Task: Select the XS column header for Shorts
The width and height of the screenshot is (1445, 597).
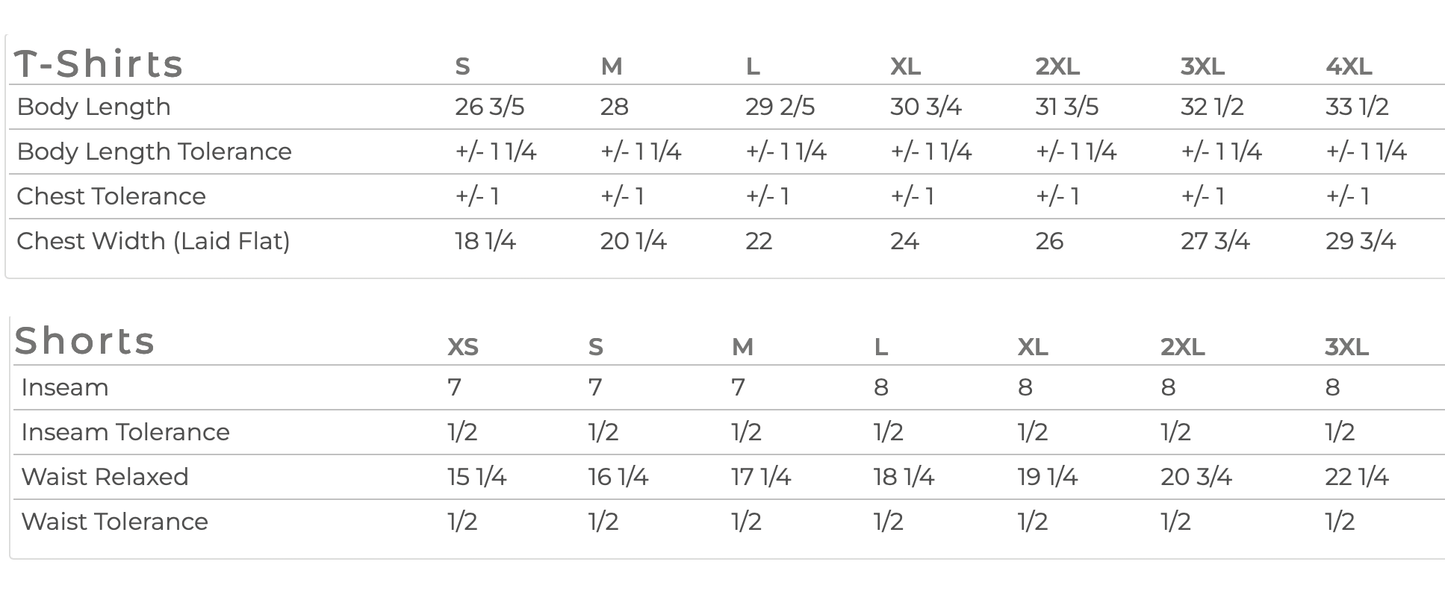Action: [x=463, y=347]
